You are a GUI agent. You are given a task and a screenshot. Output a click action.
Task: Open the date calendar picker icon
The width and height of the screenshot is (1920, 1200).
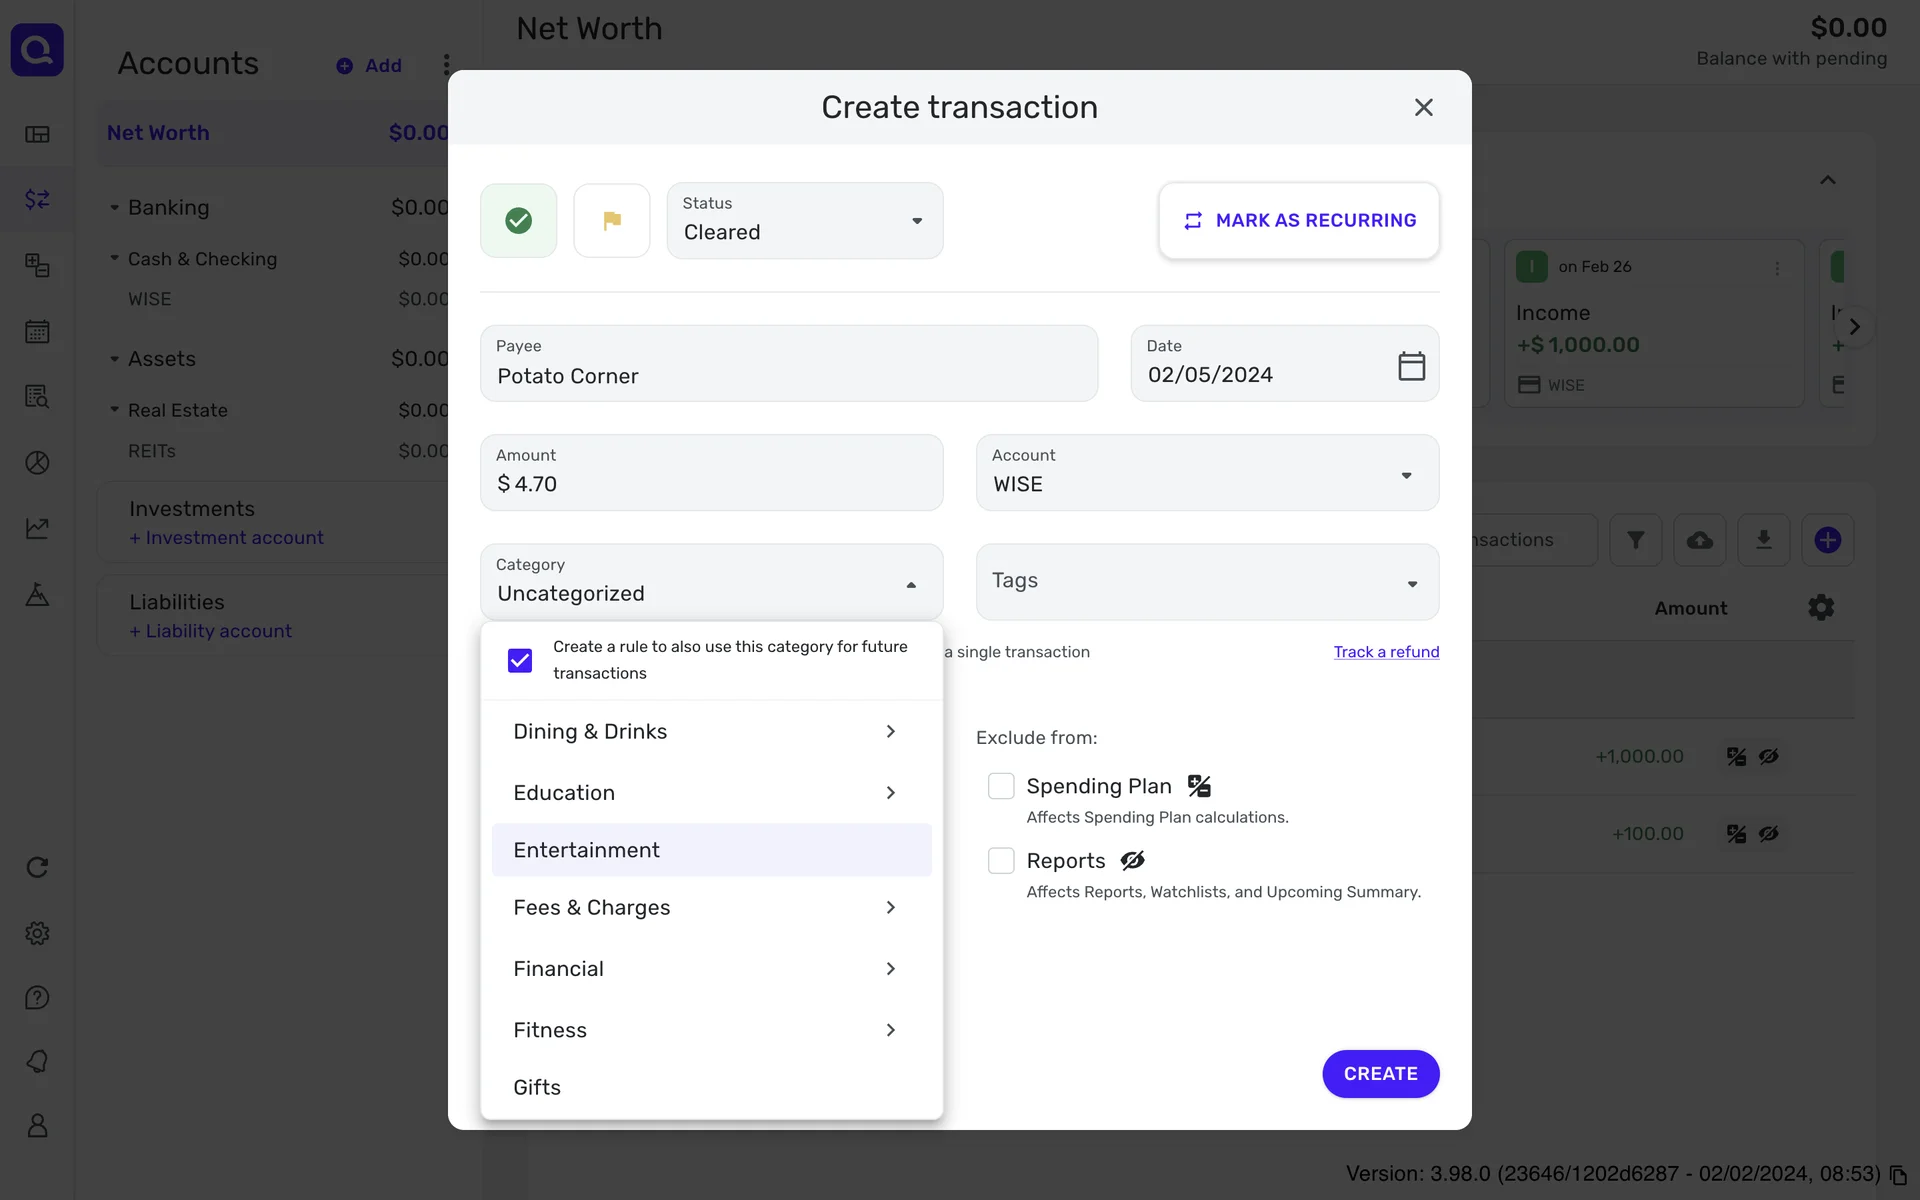tap(1411, 366)
